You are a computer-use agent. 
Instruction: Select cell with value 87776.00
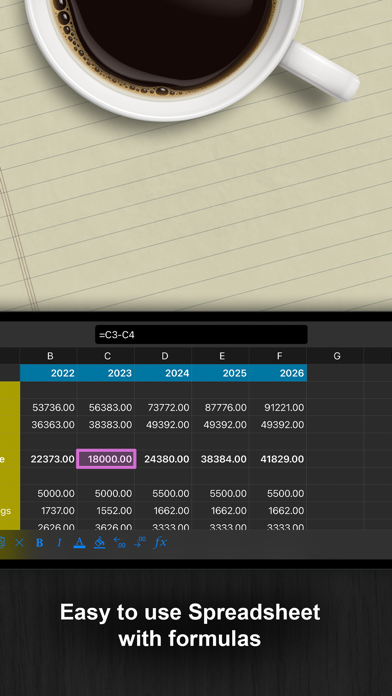tap(221, 407)
